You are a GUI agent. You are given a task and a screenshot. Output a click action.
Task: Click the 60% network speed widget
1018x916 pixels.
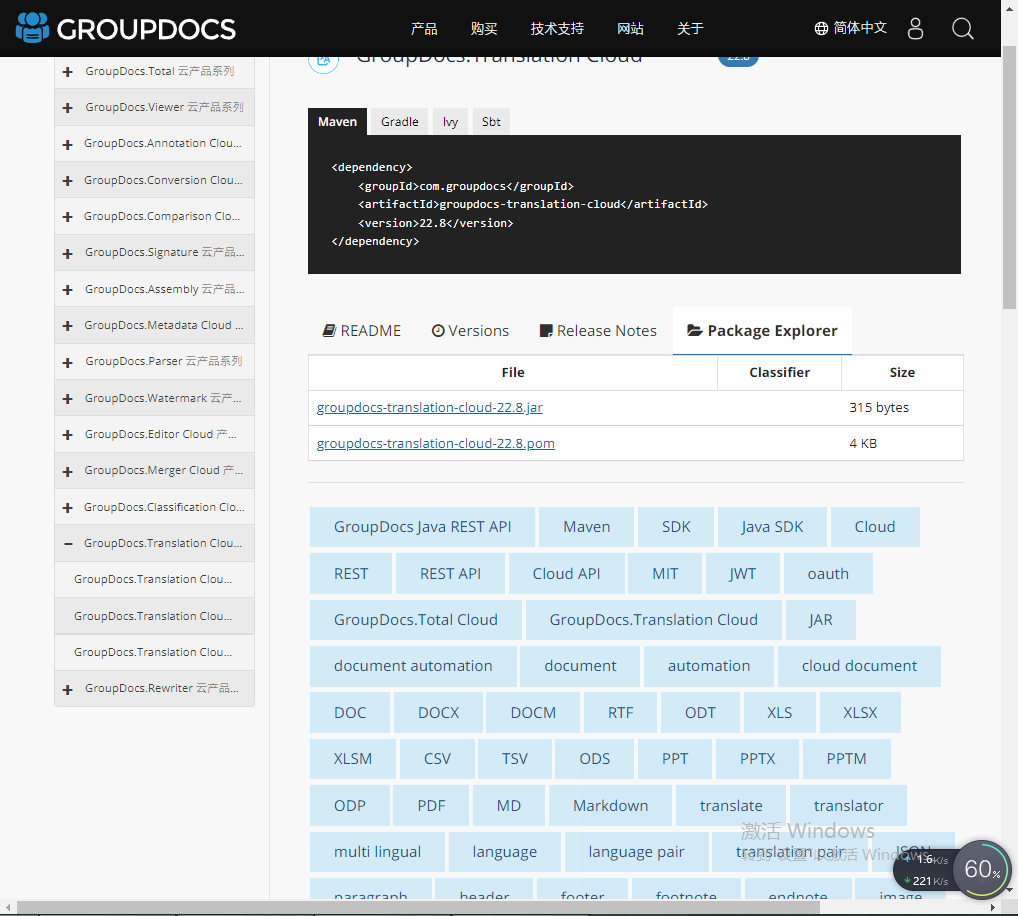pos(982,870)
